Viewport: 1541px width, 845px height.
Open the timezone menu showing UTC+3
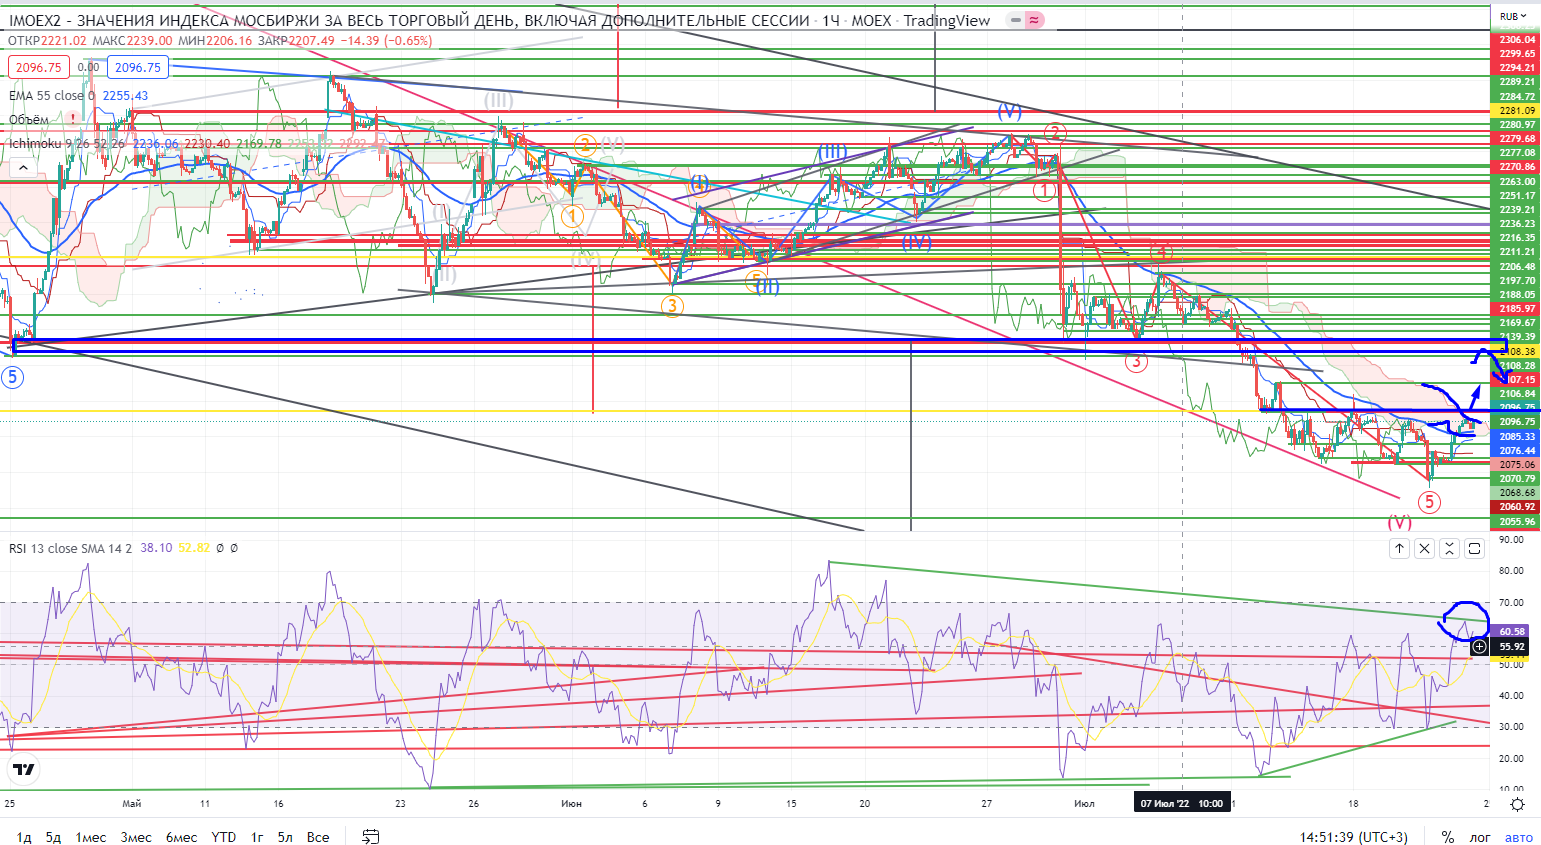click(1353, 837)
